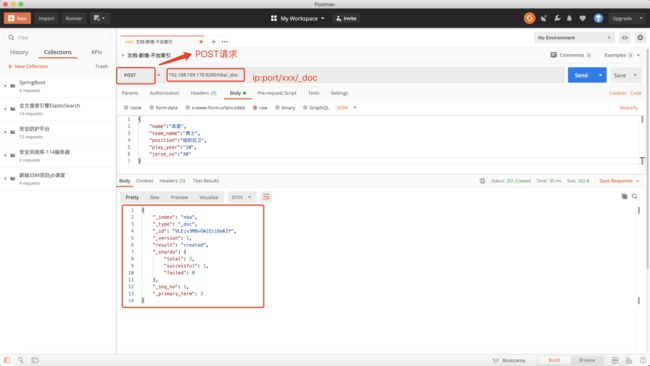
Task: Open the My Workspace dropdown
Action: pos(297,18)
